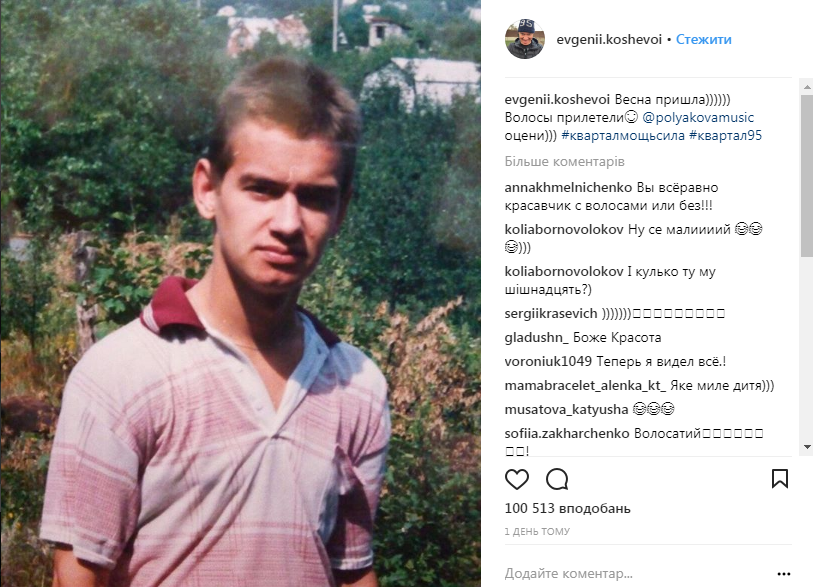
Task: Open #квартал95 hashtag
Action: (x=725, y=136)
